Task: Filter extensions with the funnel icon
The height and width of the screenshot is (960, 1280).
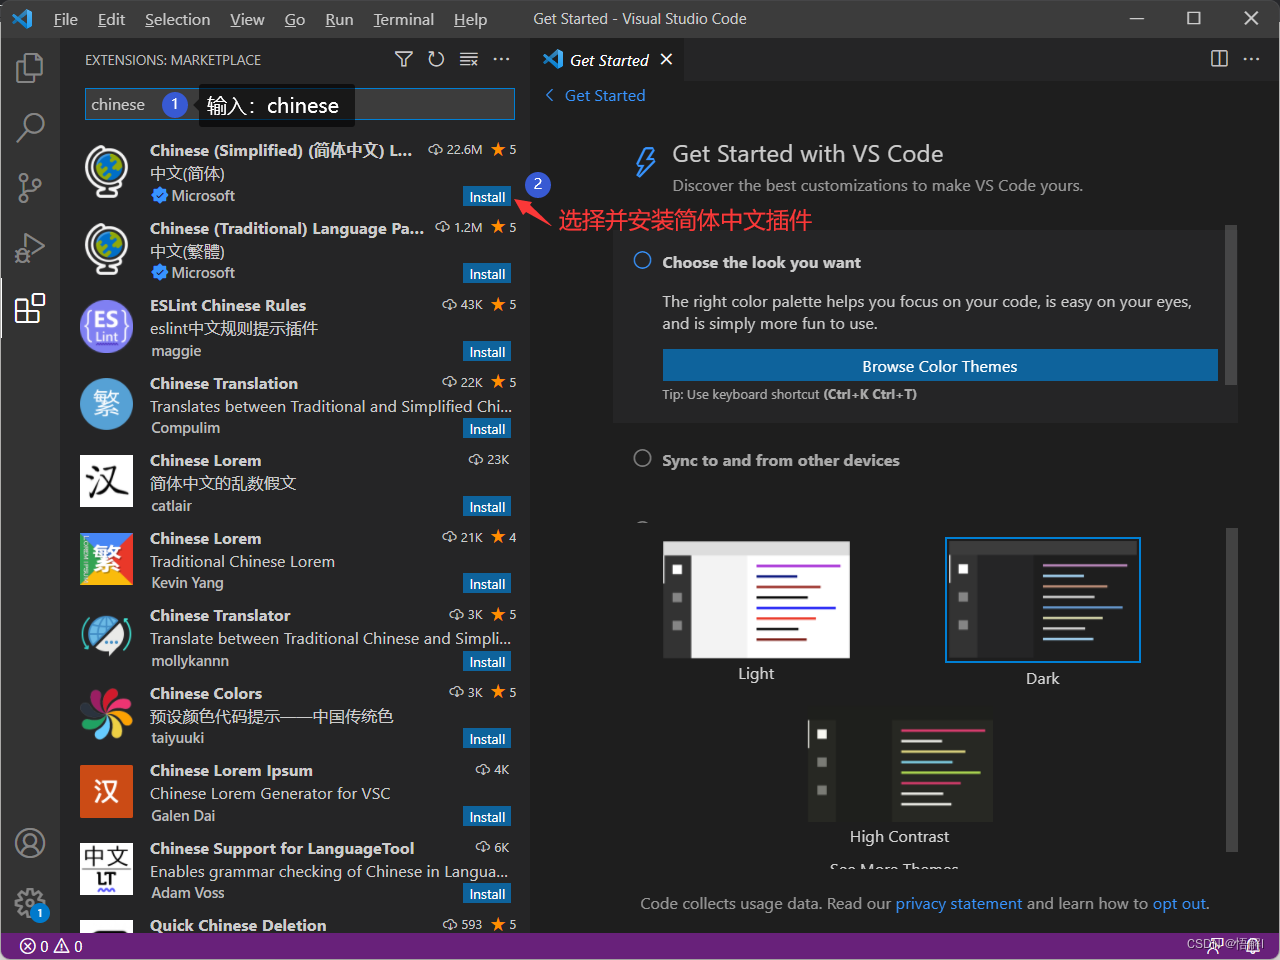Action: (x=404, y=60)
